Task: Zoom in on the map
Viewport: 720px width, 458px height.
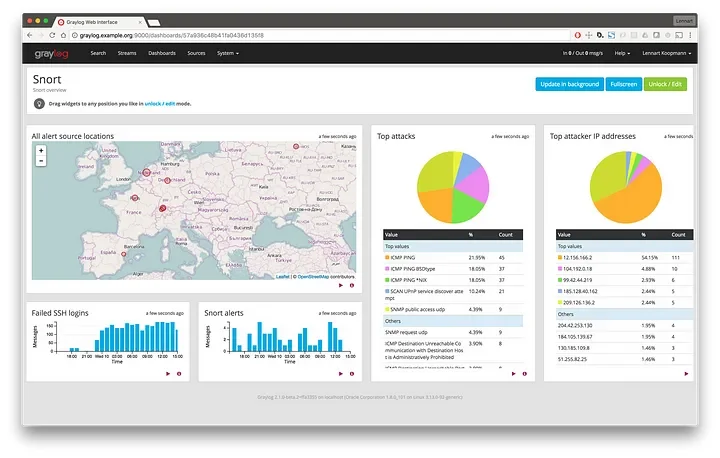Action: [x=41, y=151]
